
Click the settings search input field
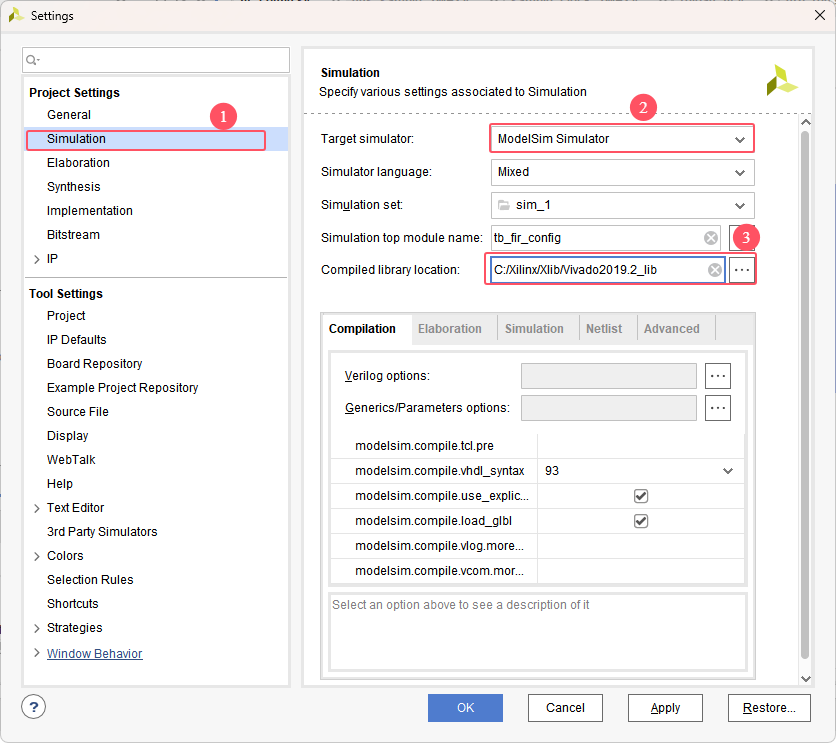pos(156,60)
